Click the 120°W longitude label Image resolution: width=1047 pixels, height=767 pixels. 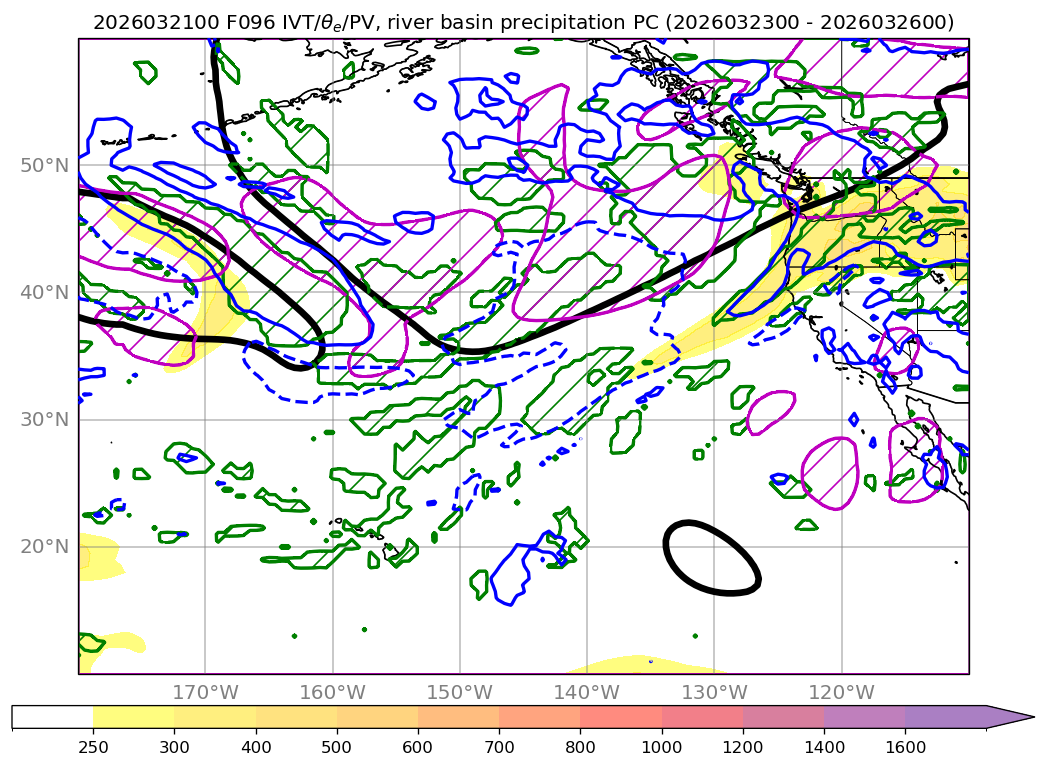tap(841, 692)
